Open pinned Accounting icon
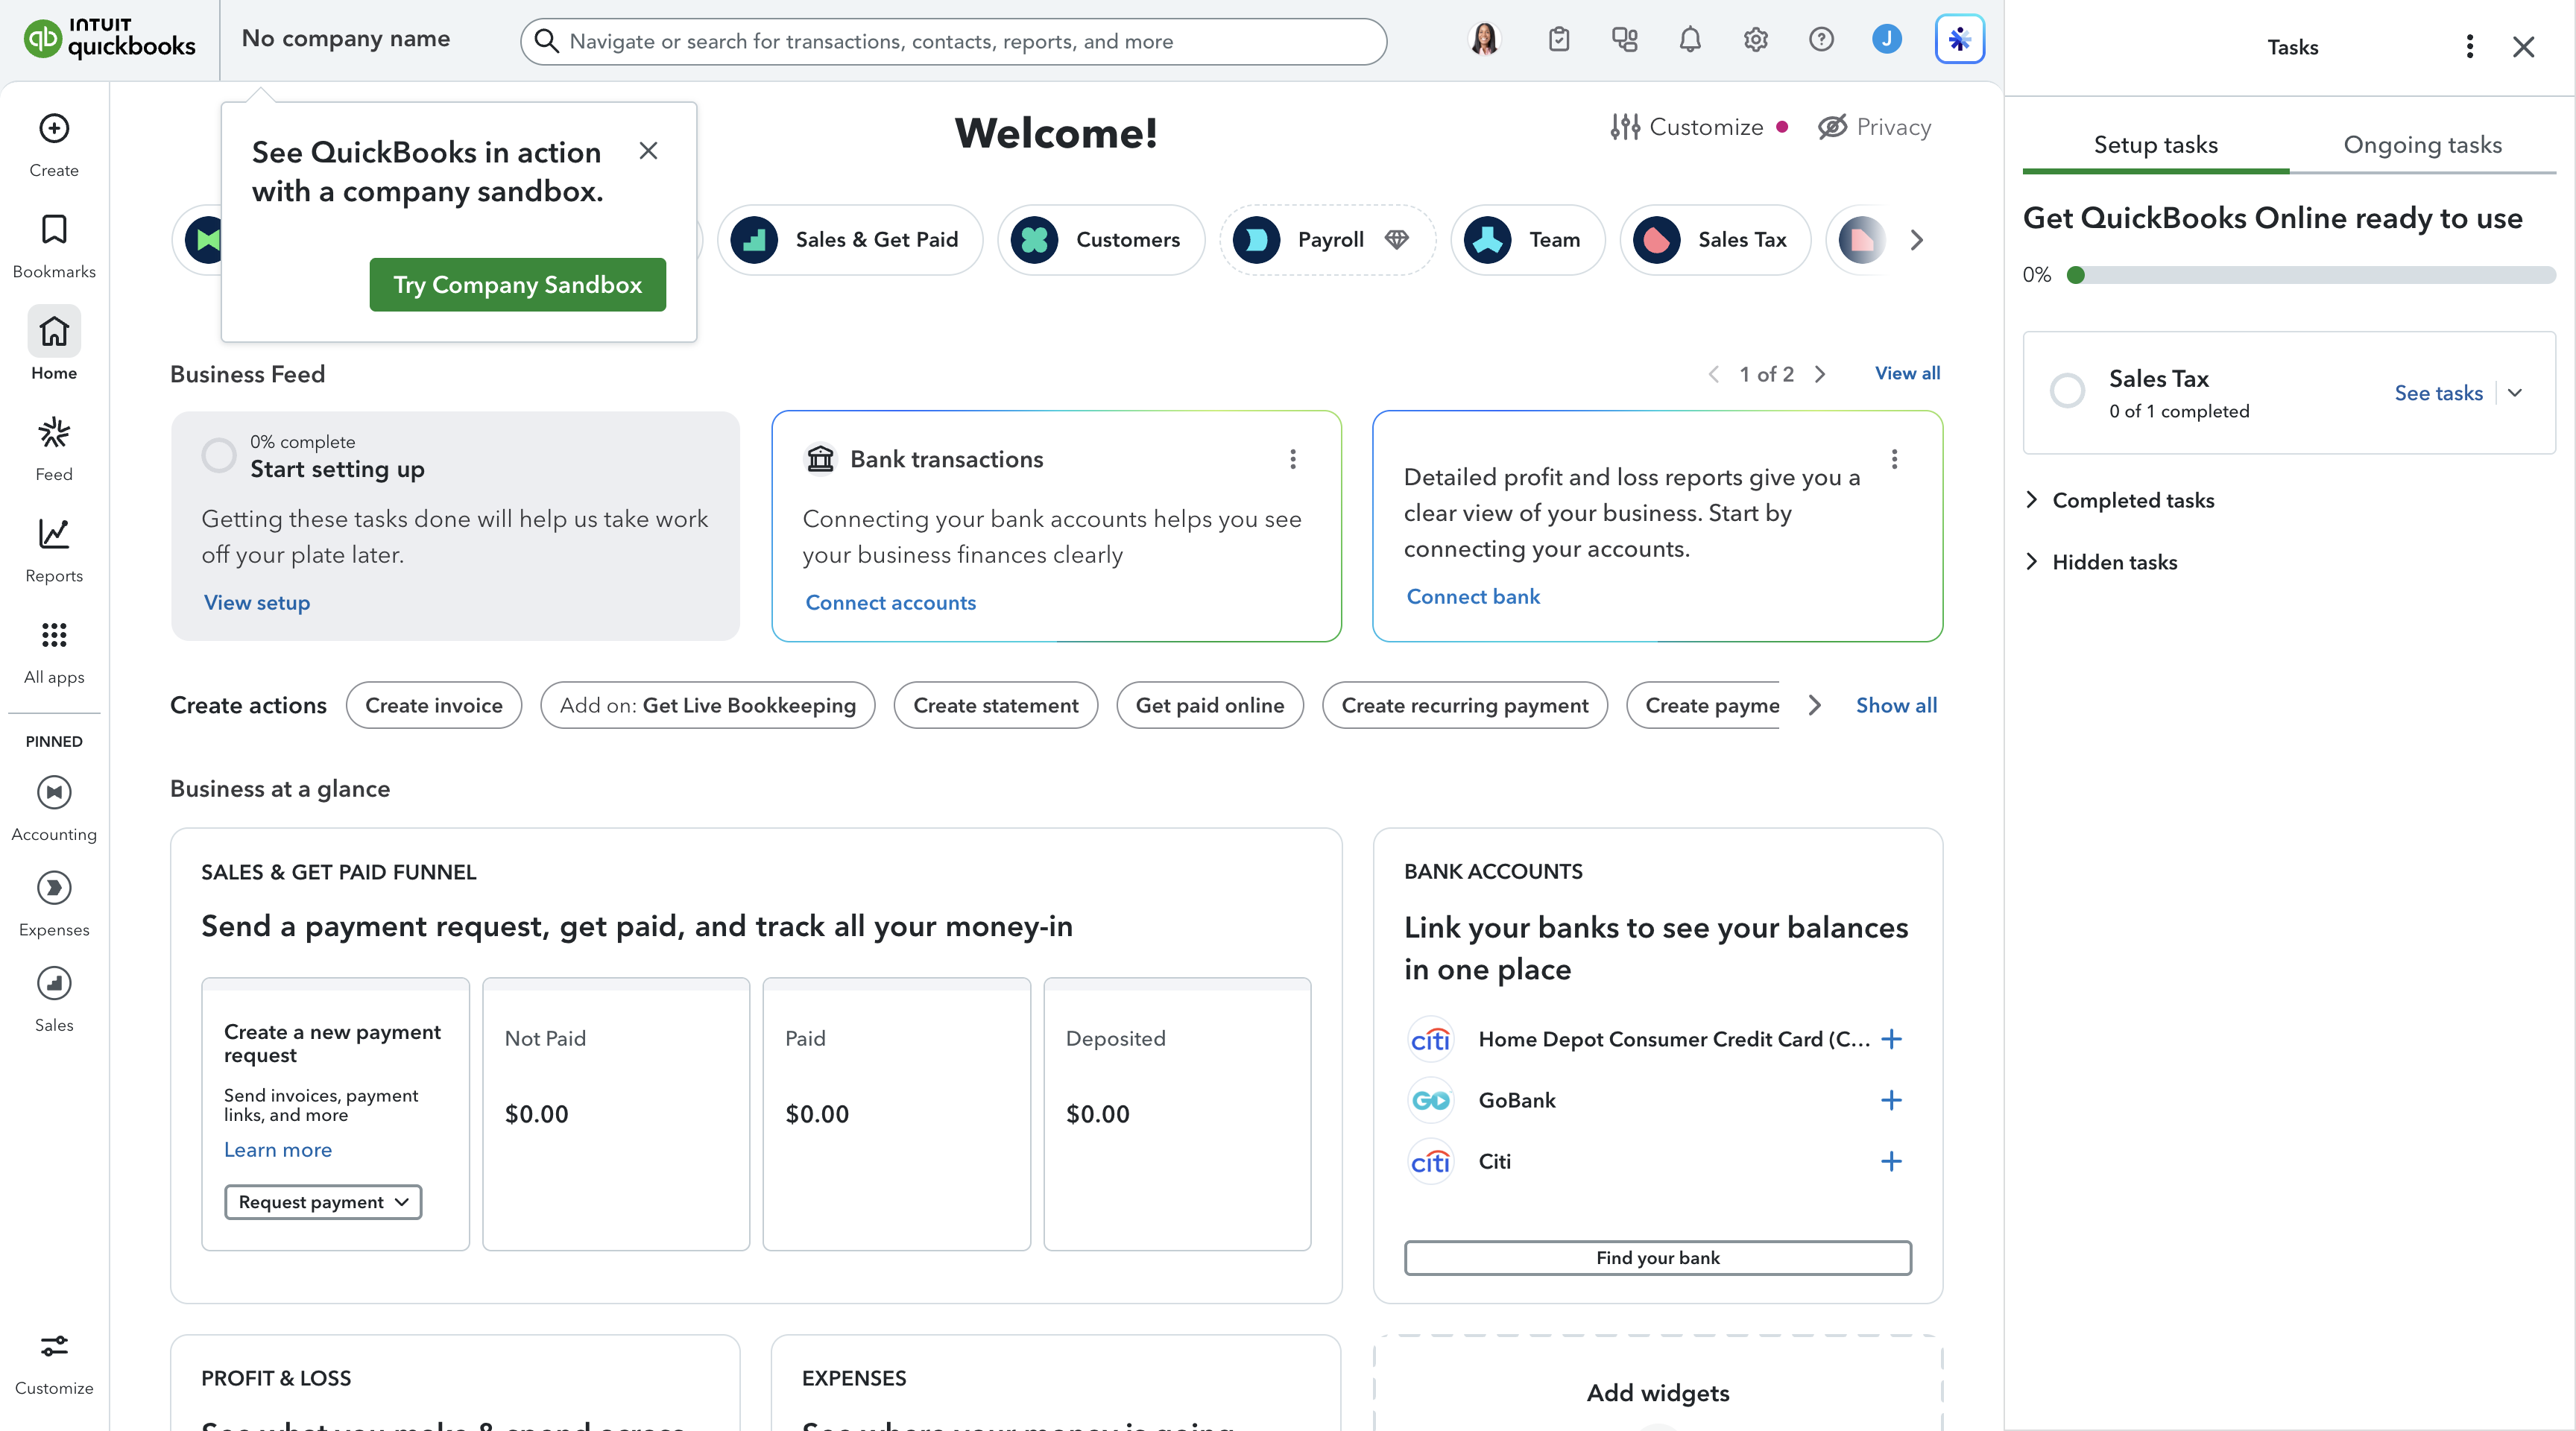This screenshot has width=2576, height=1431. coord(54,793)
